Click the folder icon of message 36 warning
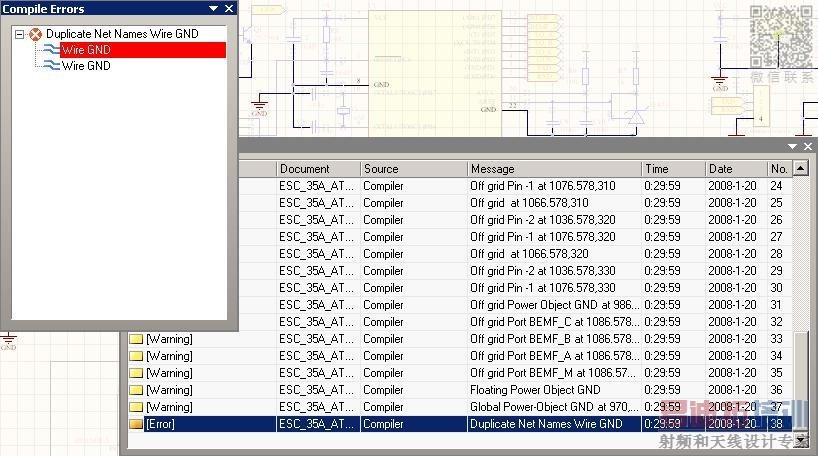Screen dimensions: 818x456 pos(136,390)
